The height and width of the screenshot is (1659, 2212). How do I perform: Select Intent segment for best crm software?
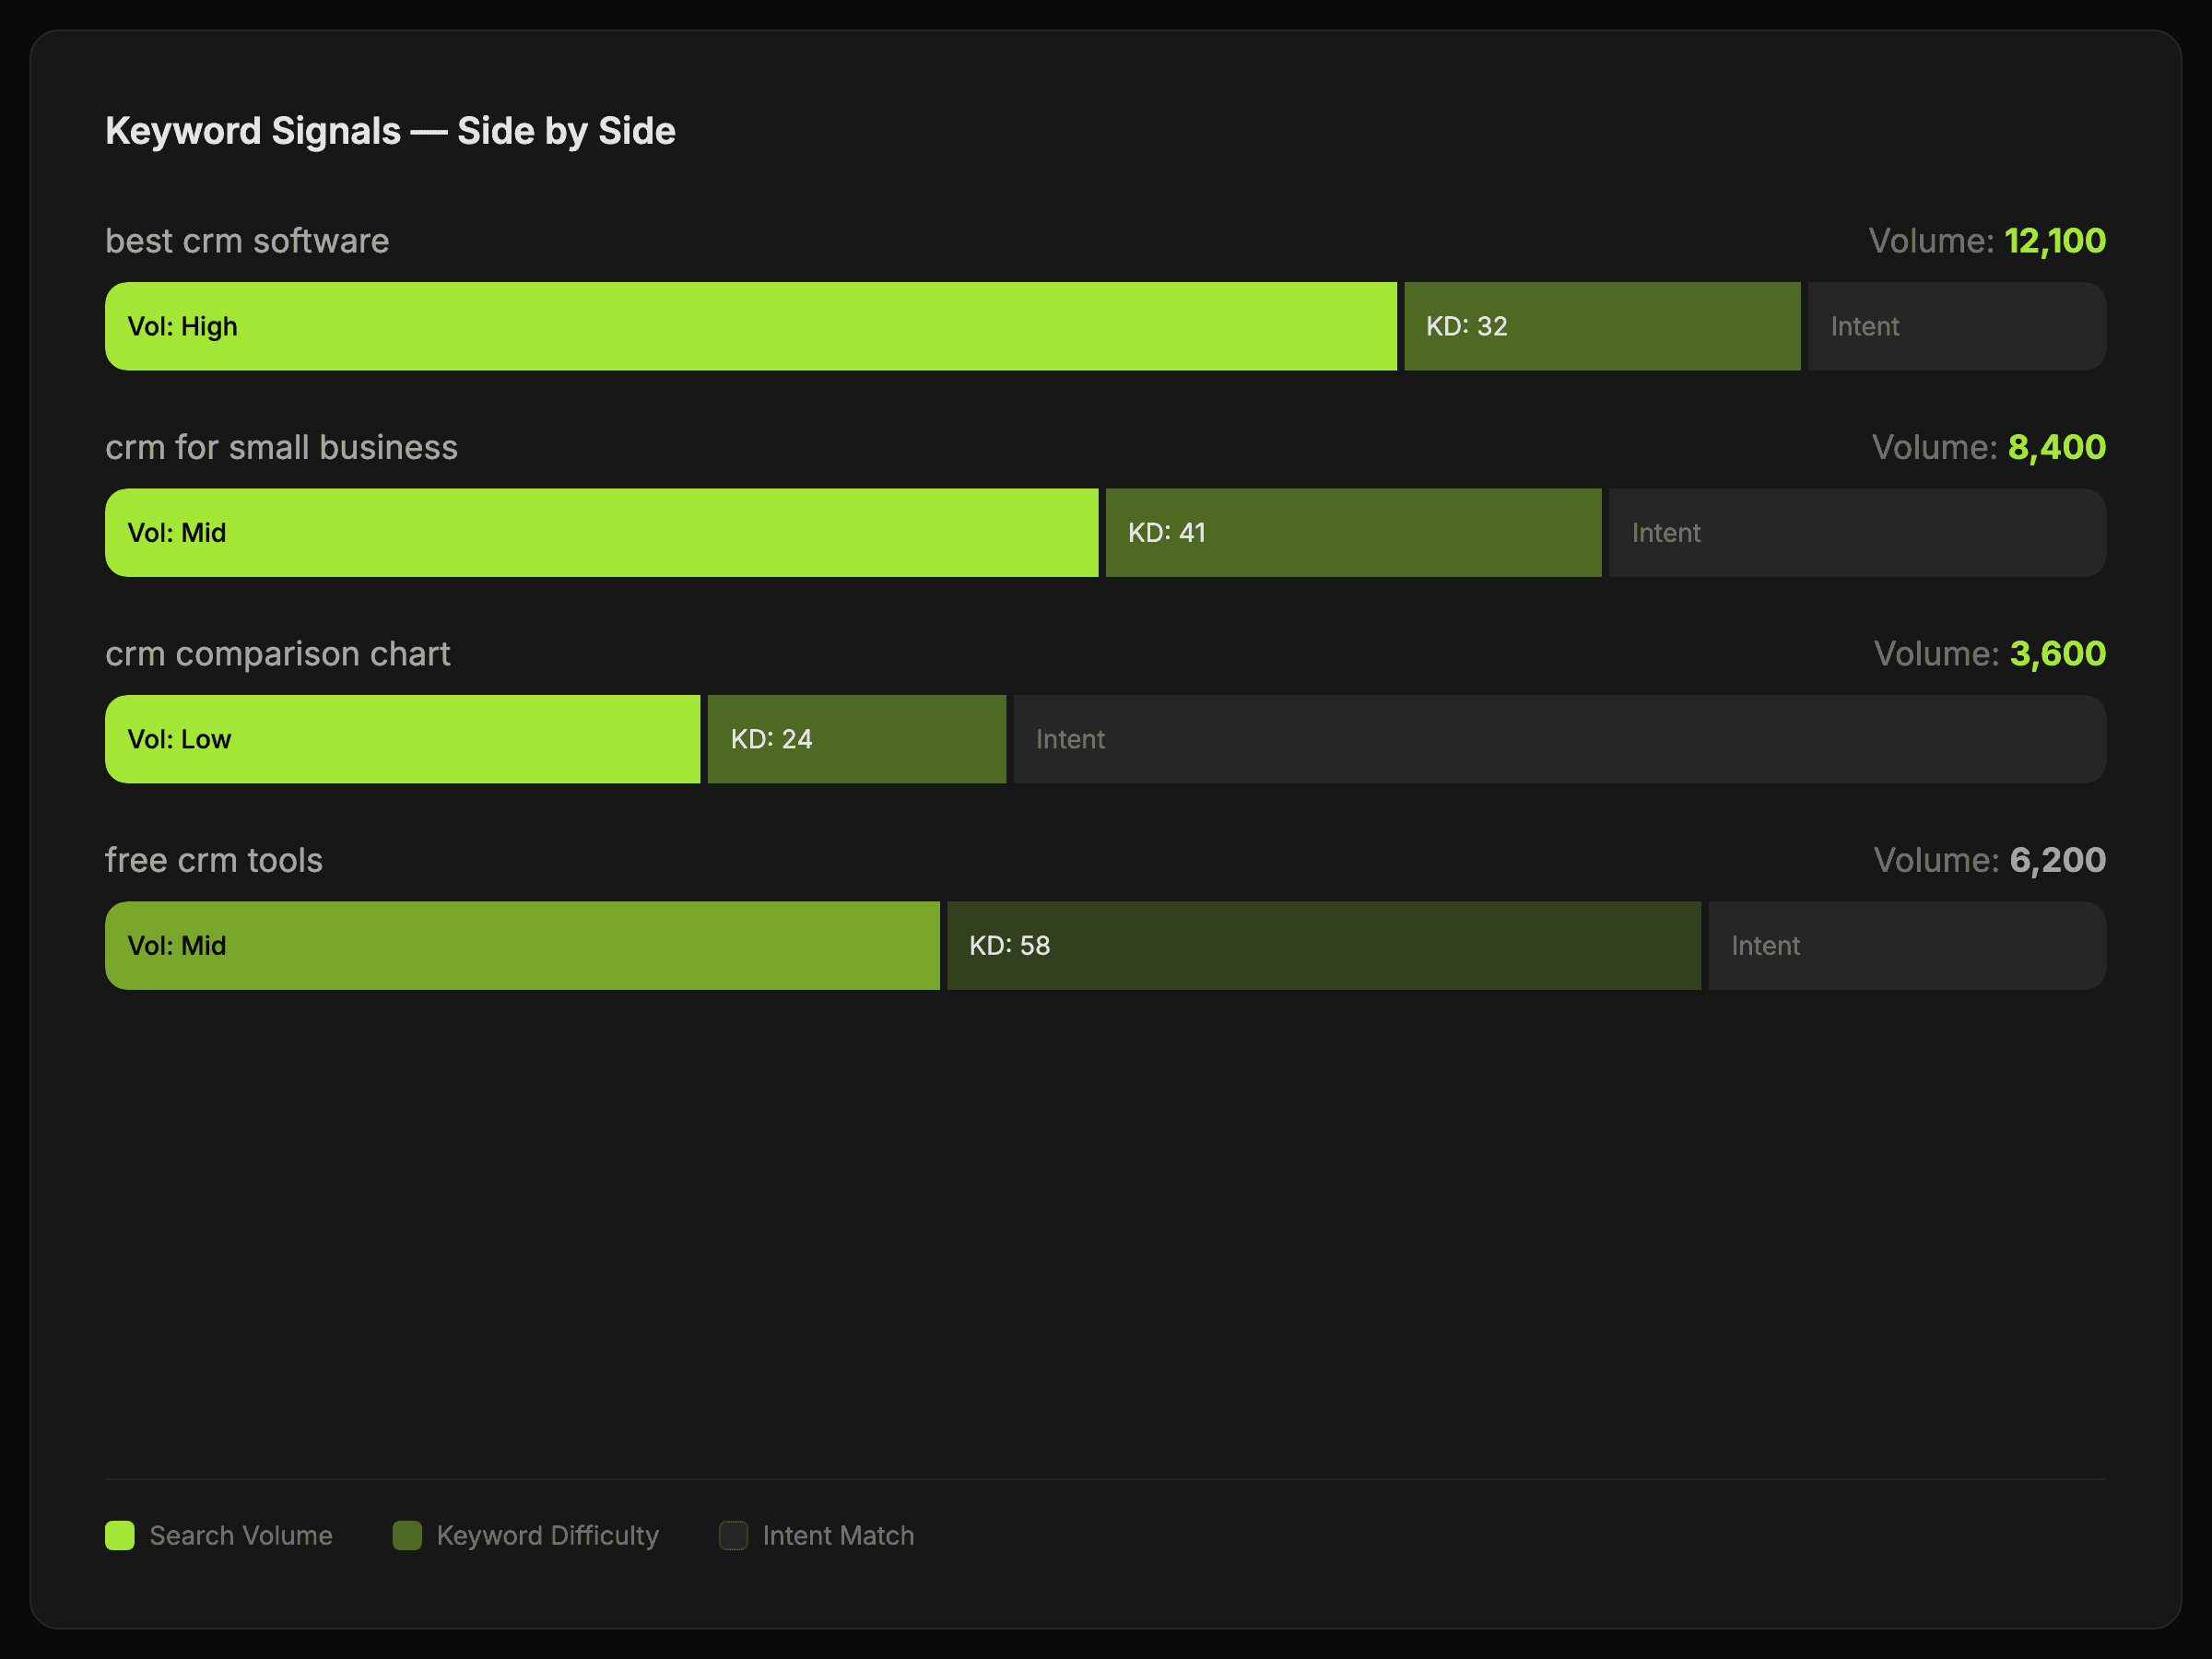tap(1956, 326)
